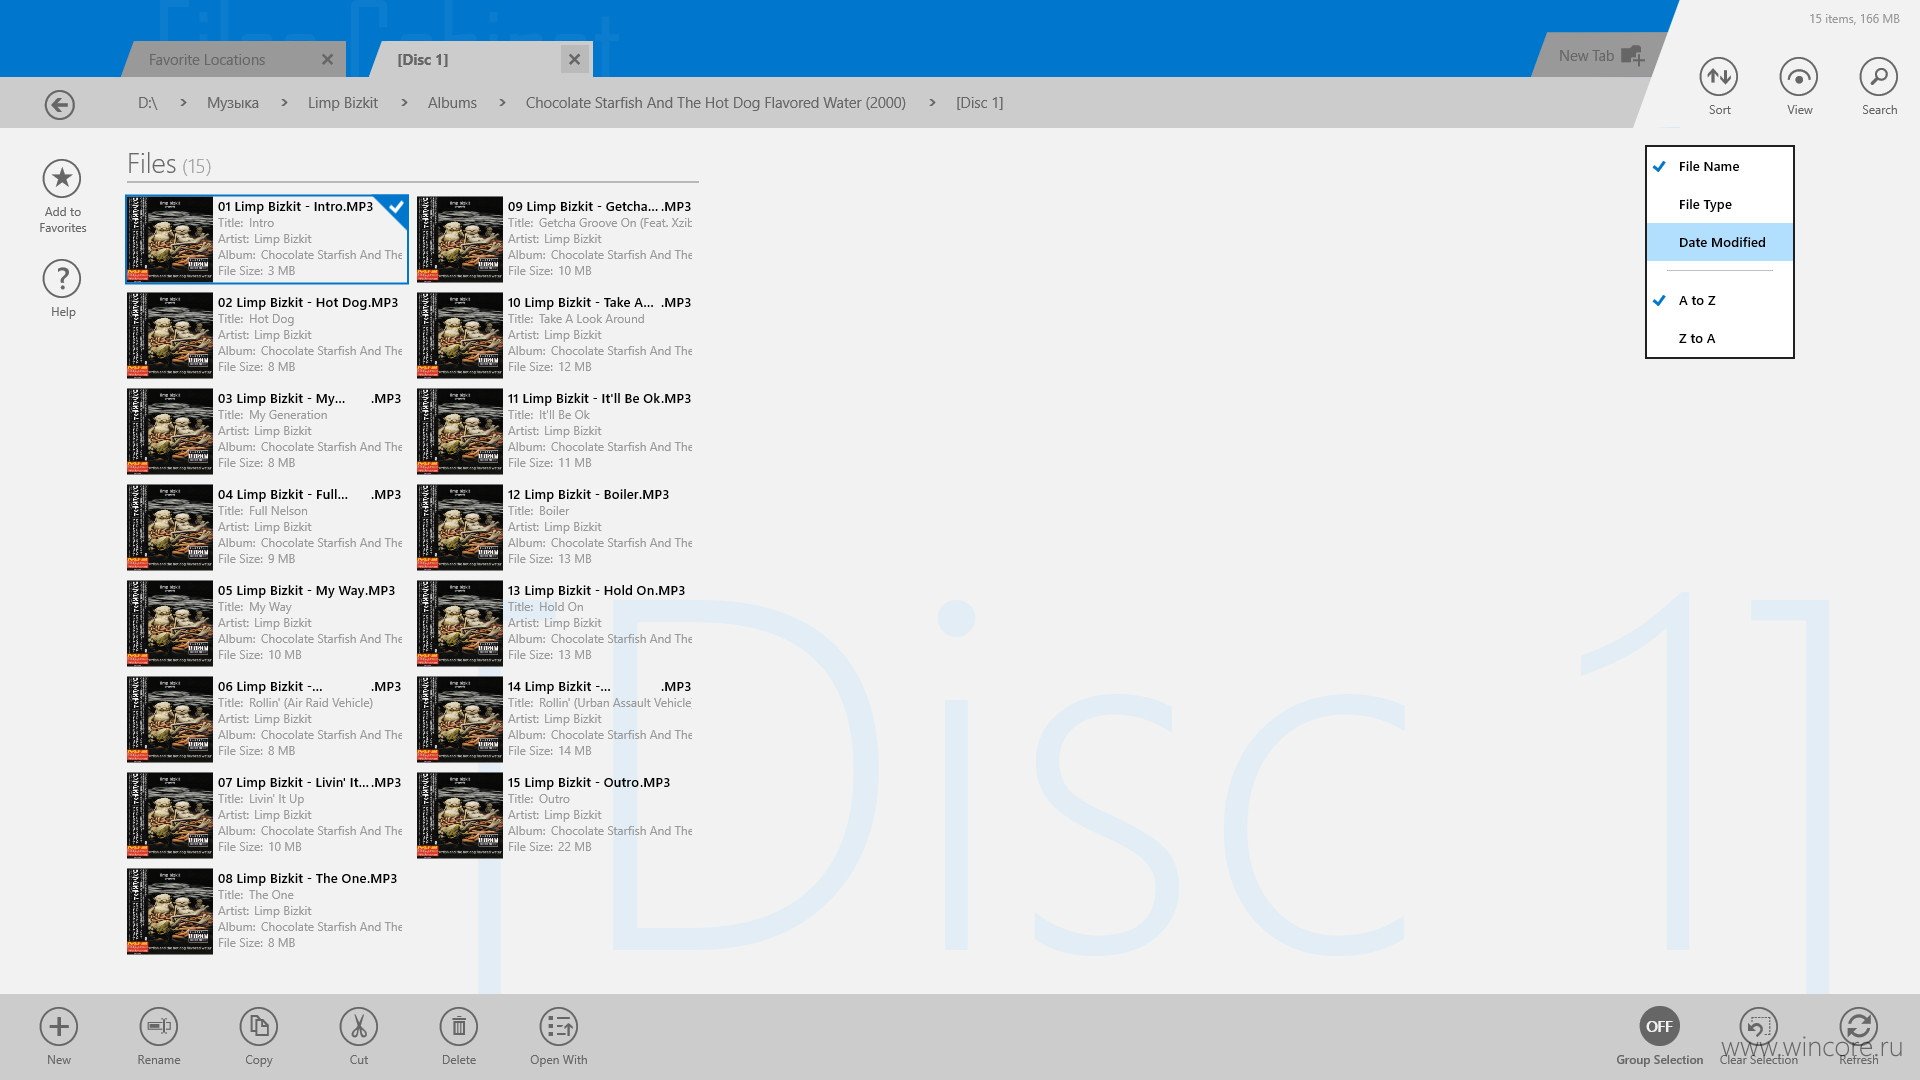This screenshot has width=1920, height=1080.
Task: Click the back arrow navigation button
Action: click(60, 104)
